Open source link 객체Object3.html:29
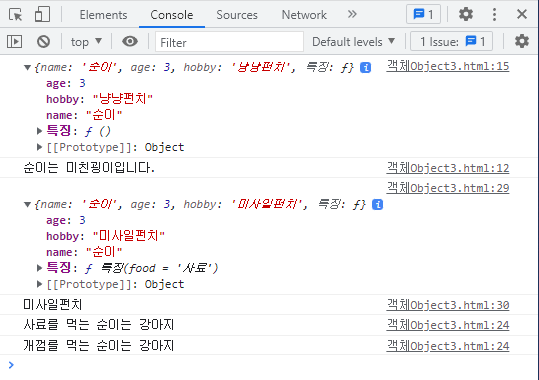 (x=448, y=188)
